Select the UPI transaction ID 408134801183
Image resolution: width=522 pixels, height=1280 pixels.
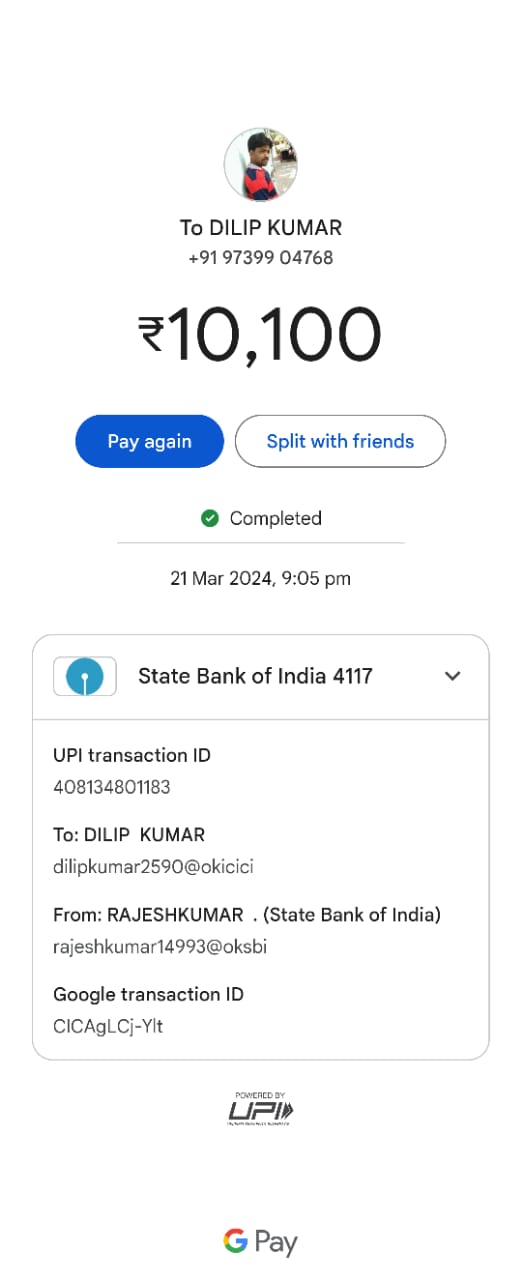(112, 787)
